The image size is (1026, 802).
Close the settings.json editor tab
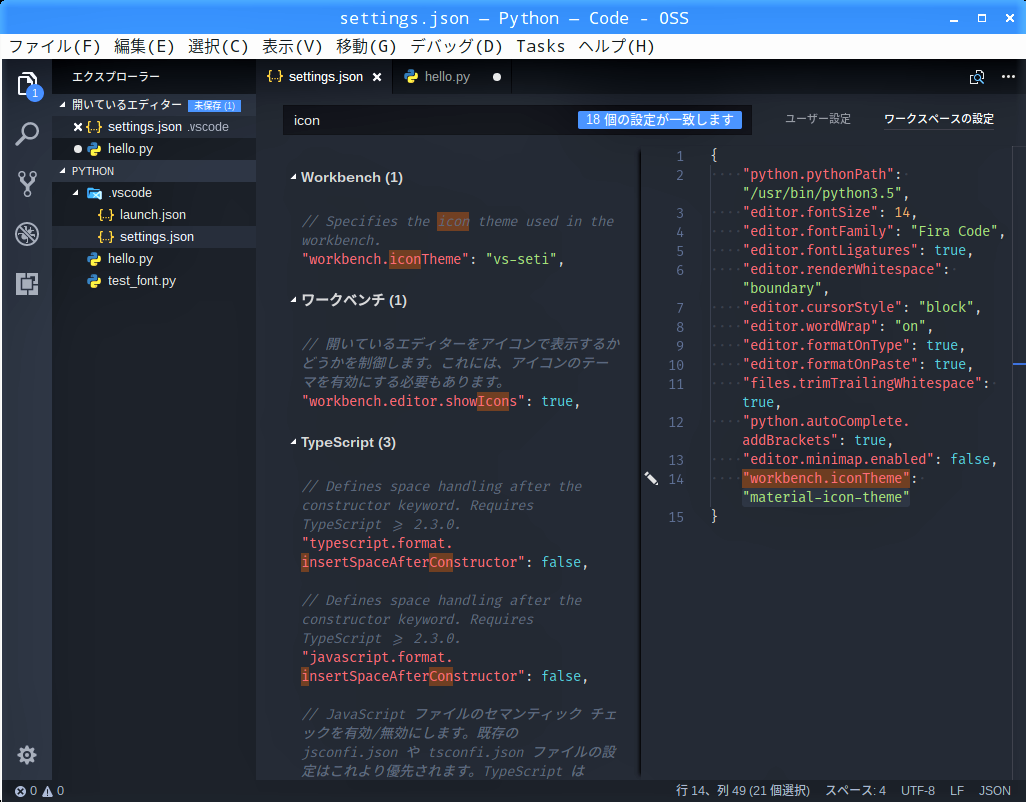tap(377, 77)
